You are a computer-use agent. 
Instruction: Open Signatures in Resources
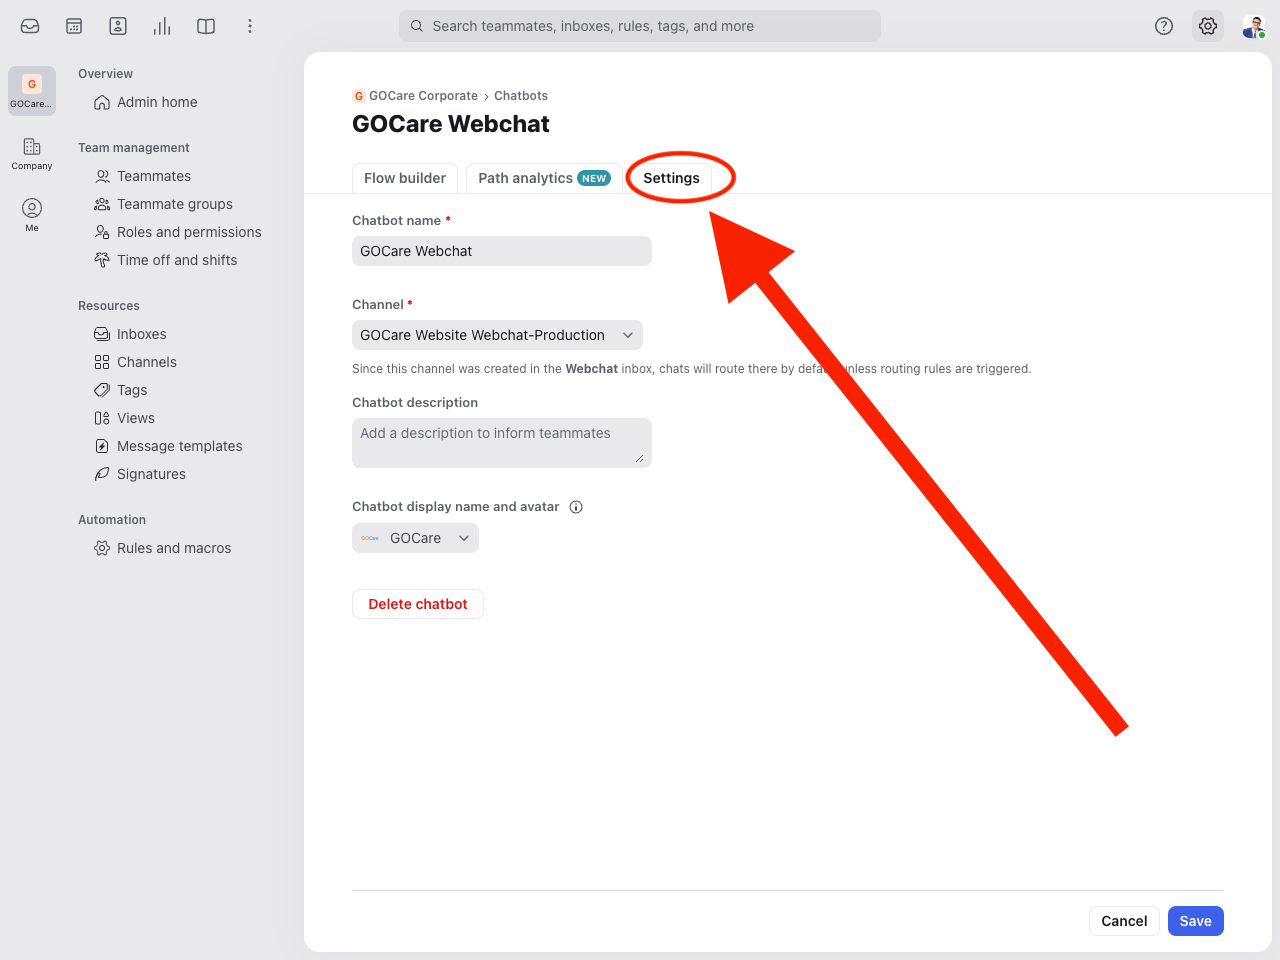[x=151, y=474]
